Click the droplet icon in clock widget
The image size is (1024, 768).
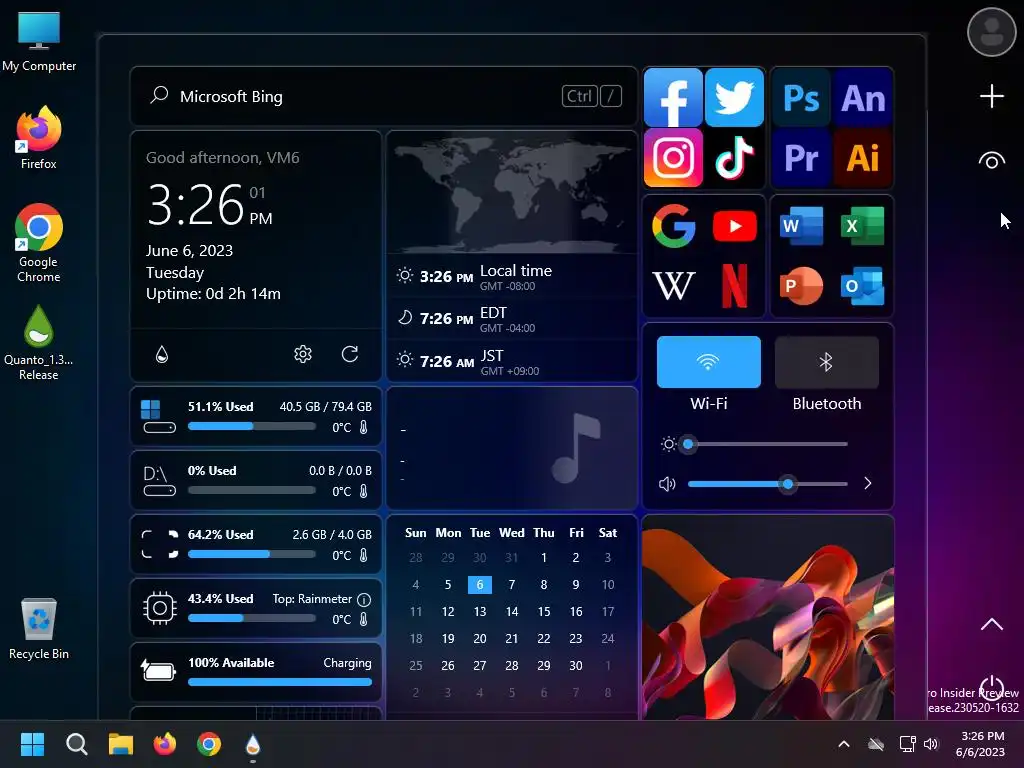click(162, 354)
